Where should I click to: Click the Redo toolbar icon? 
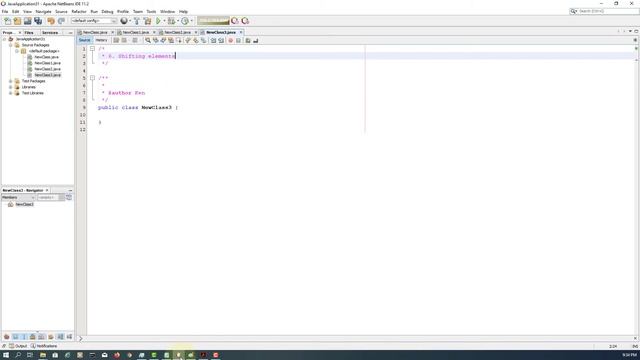61,21
